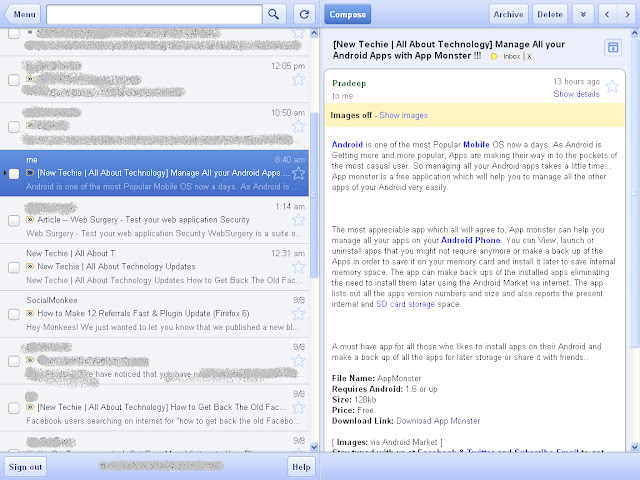Image resolution: width=640 pixels, height=480 pixels.
Task: Star the SocialMonkee email
Action: (x=298, y=314)
